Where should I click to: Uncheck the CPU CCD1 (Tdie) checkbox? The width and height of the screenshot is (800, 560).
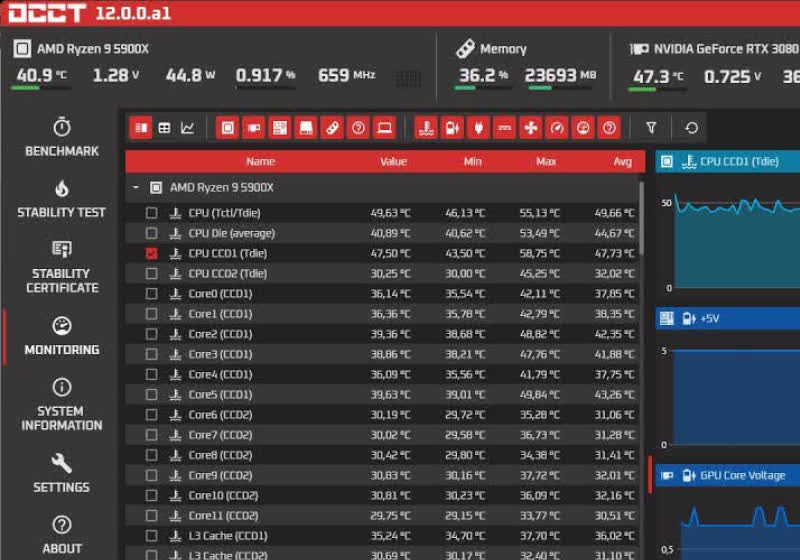point(152,254)
